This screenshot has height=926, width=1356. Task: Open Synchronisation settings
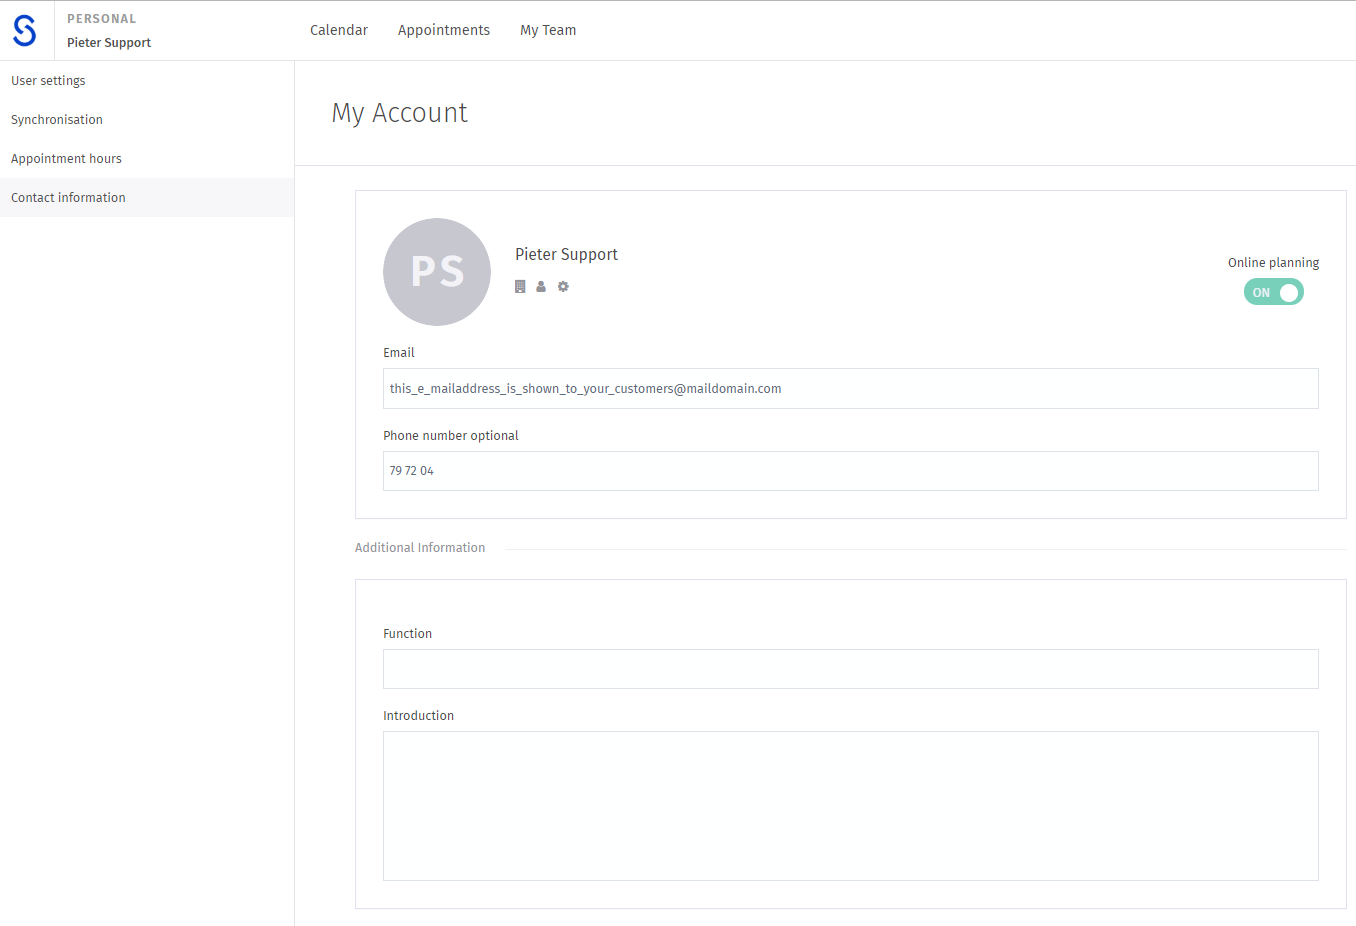[56, 119]
